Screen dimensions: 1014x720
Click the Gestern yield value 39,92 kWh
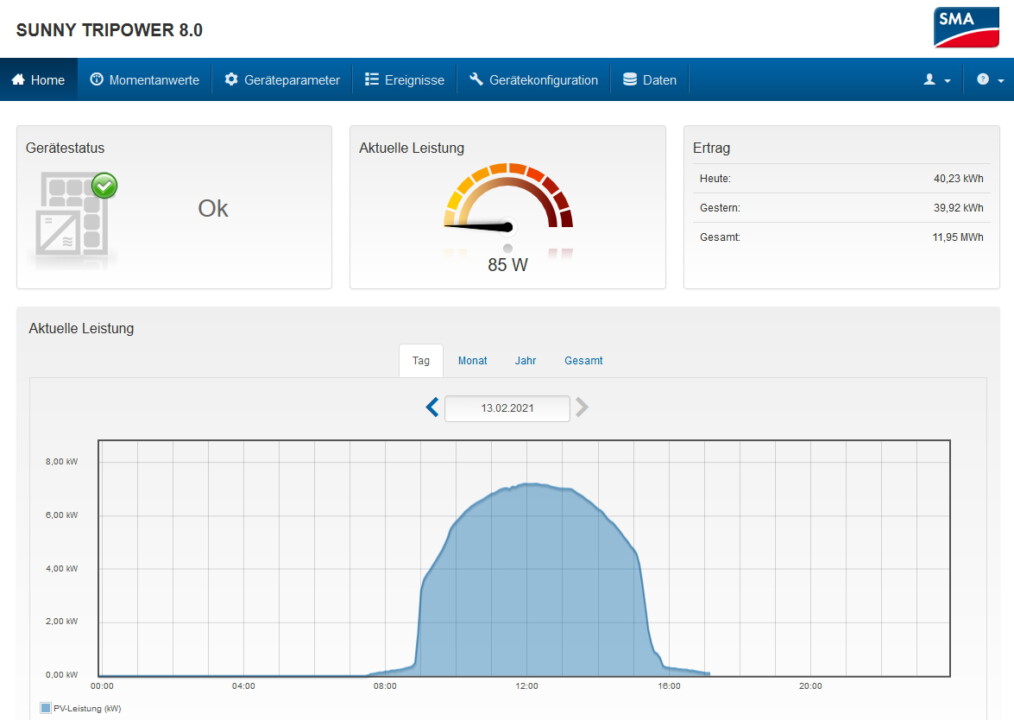point(958,208)
